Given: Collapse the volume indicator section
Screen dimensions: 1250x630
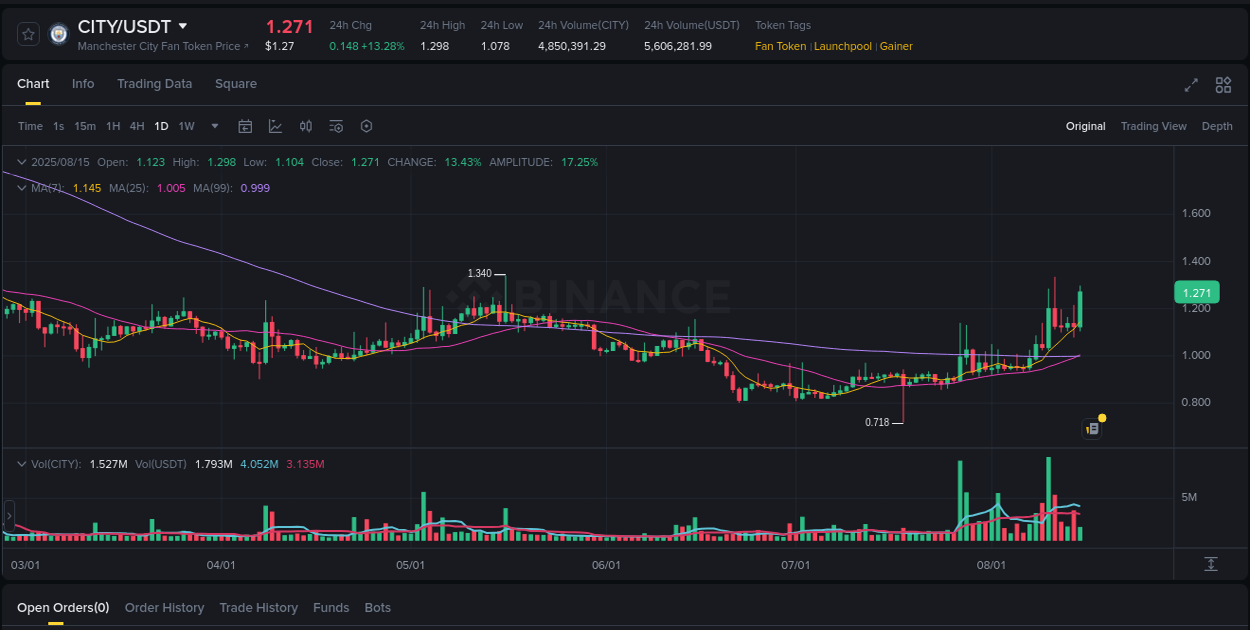Looking at the screenshot, I should [x=21, y=464].
